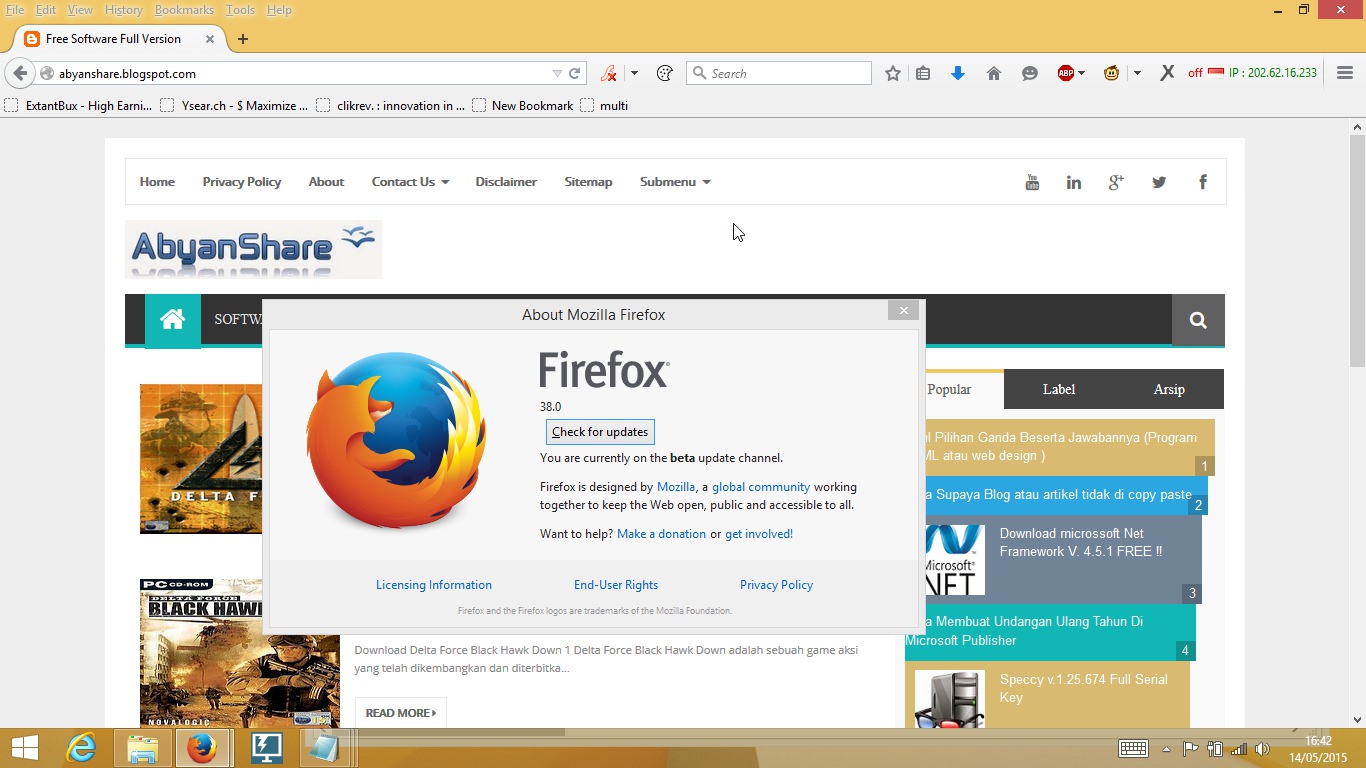Click the red flag IP indicator
Image resolution: width=1366 pixels, height=768 pixels.
[x=1216, y=73]
